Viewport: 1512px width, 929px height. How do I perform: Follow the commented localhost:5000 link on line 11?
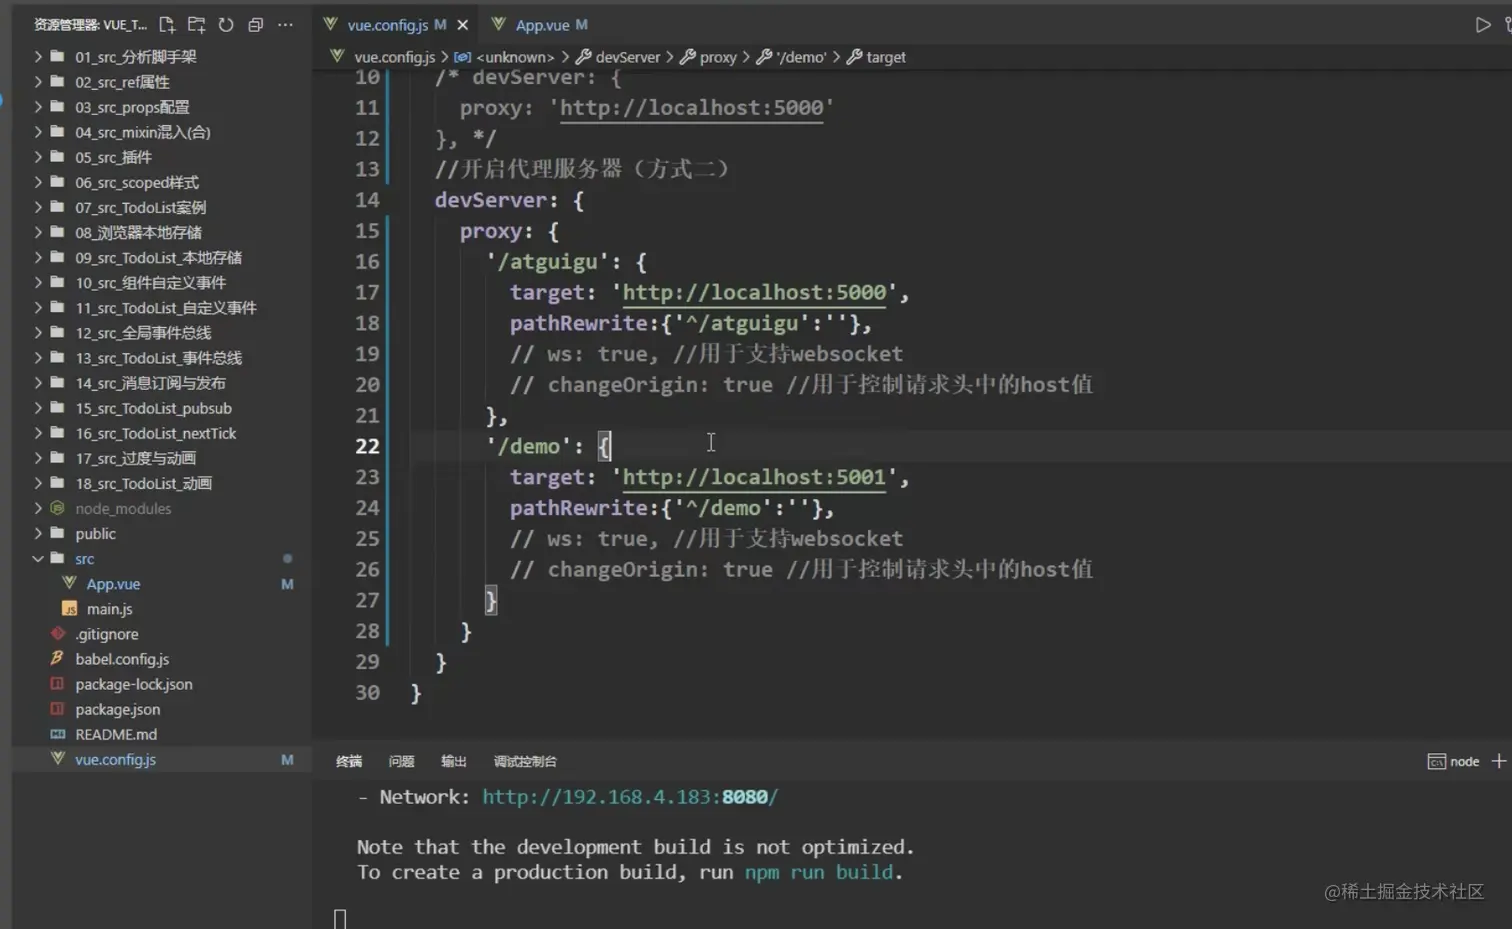pos(691,108)
